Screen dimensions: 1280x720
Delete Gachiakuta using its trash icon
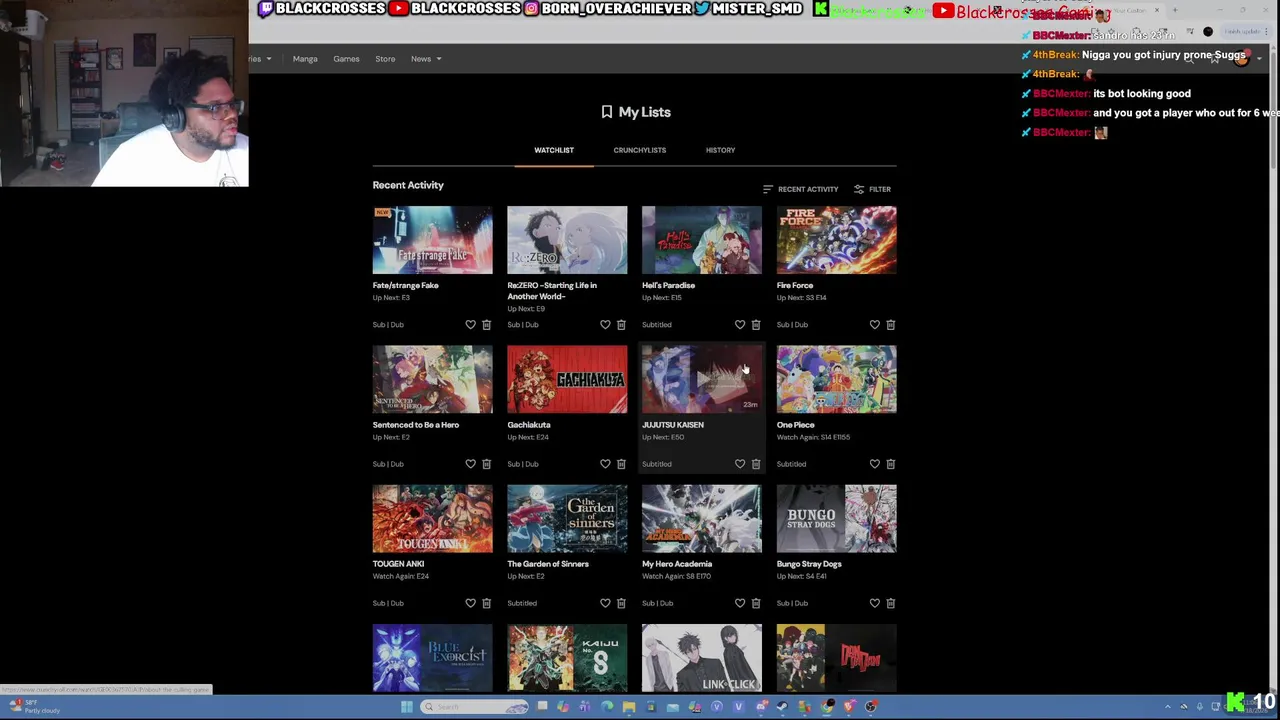click(621, 464)
